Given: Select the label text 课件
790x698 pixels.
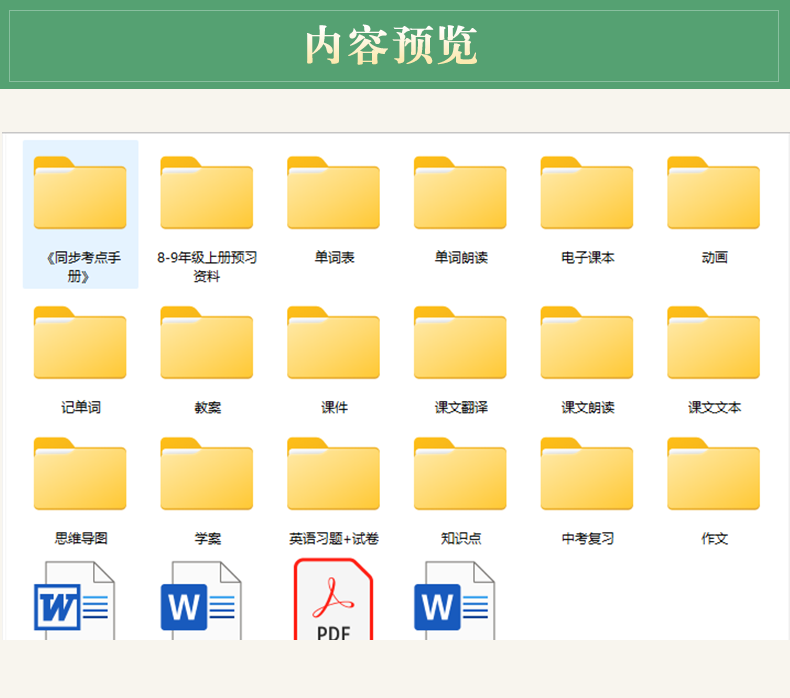Looking at the screenshot, I should coord(335,407).
